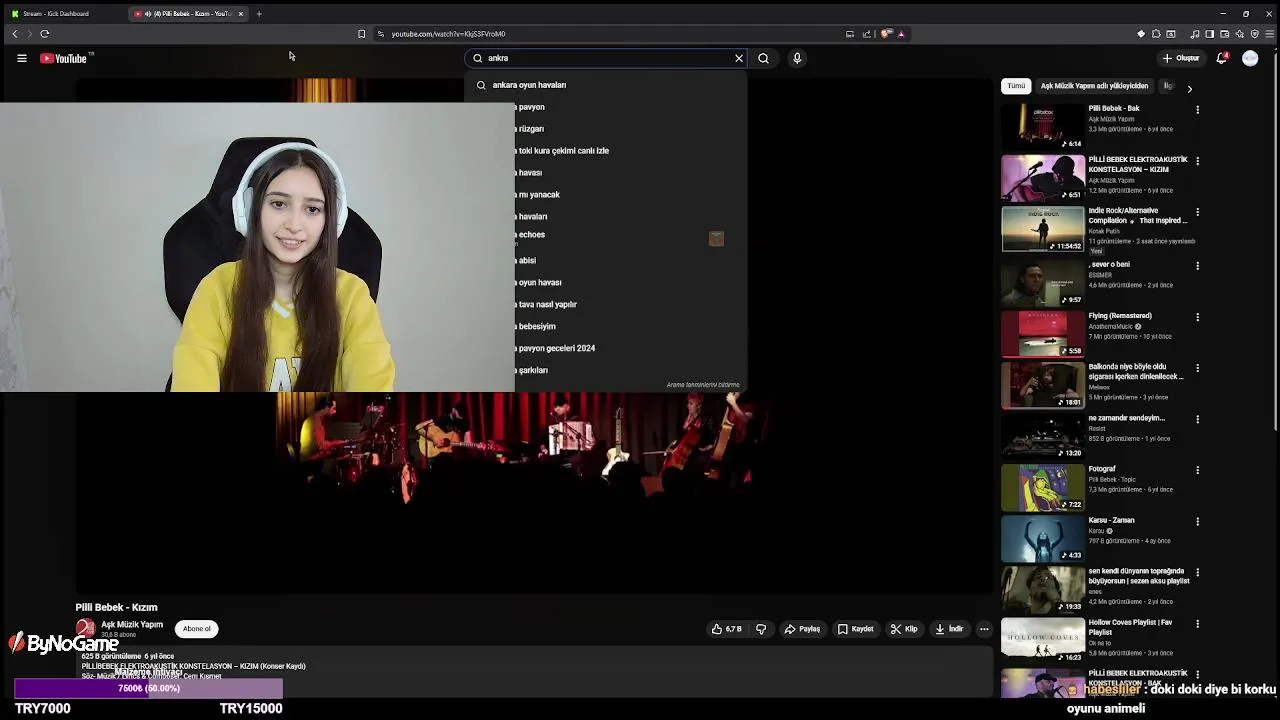
Task: Open 'Pilli Bebek - Bak' video thumbnail
Action: coord(1043,126)
